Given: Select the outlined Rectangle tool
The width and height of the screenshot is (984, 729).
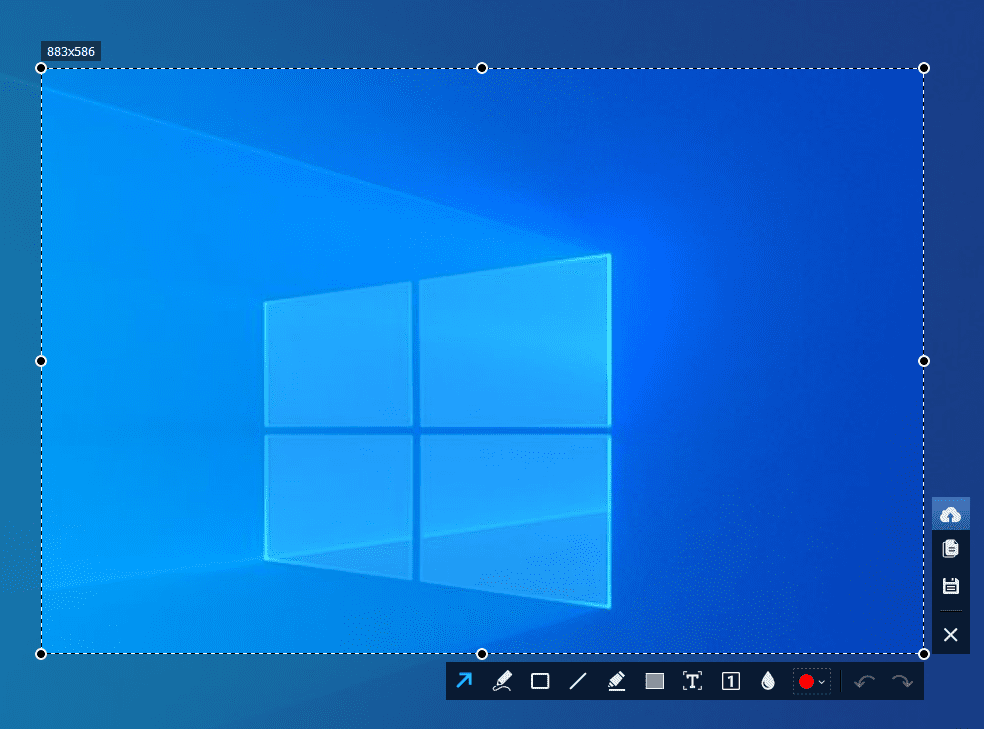Looking at the screenshot, I should [x=540, y=681].
